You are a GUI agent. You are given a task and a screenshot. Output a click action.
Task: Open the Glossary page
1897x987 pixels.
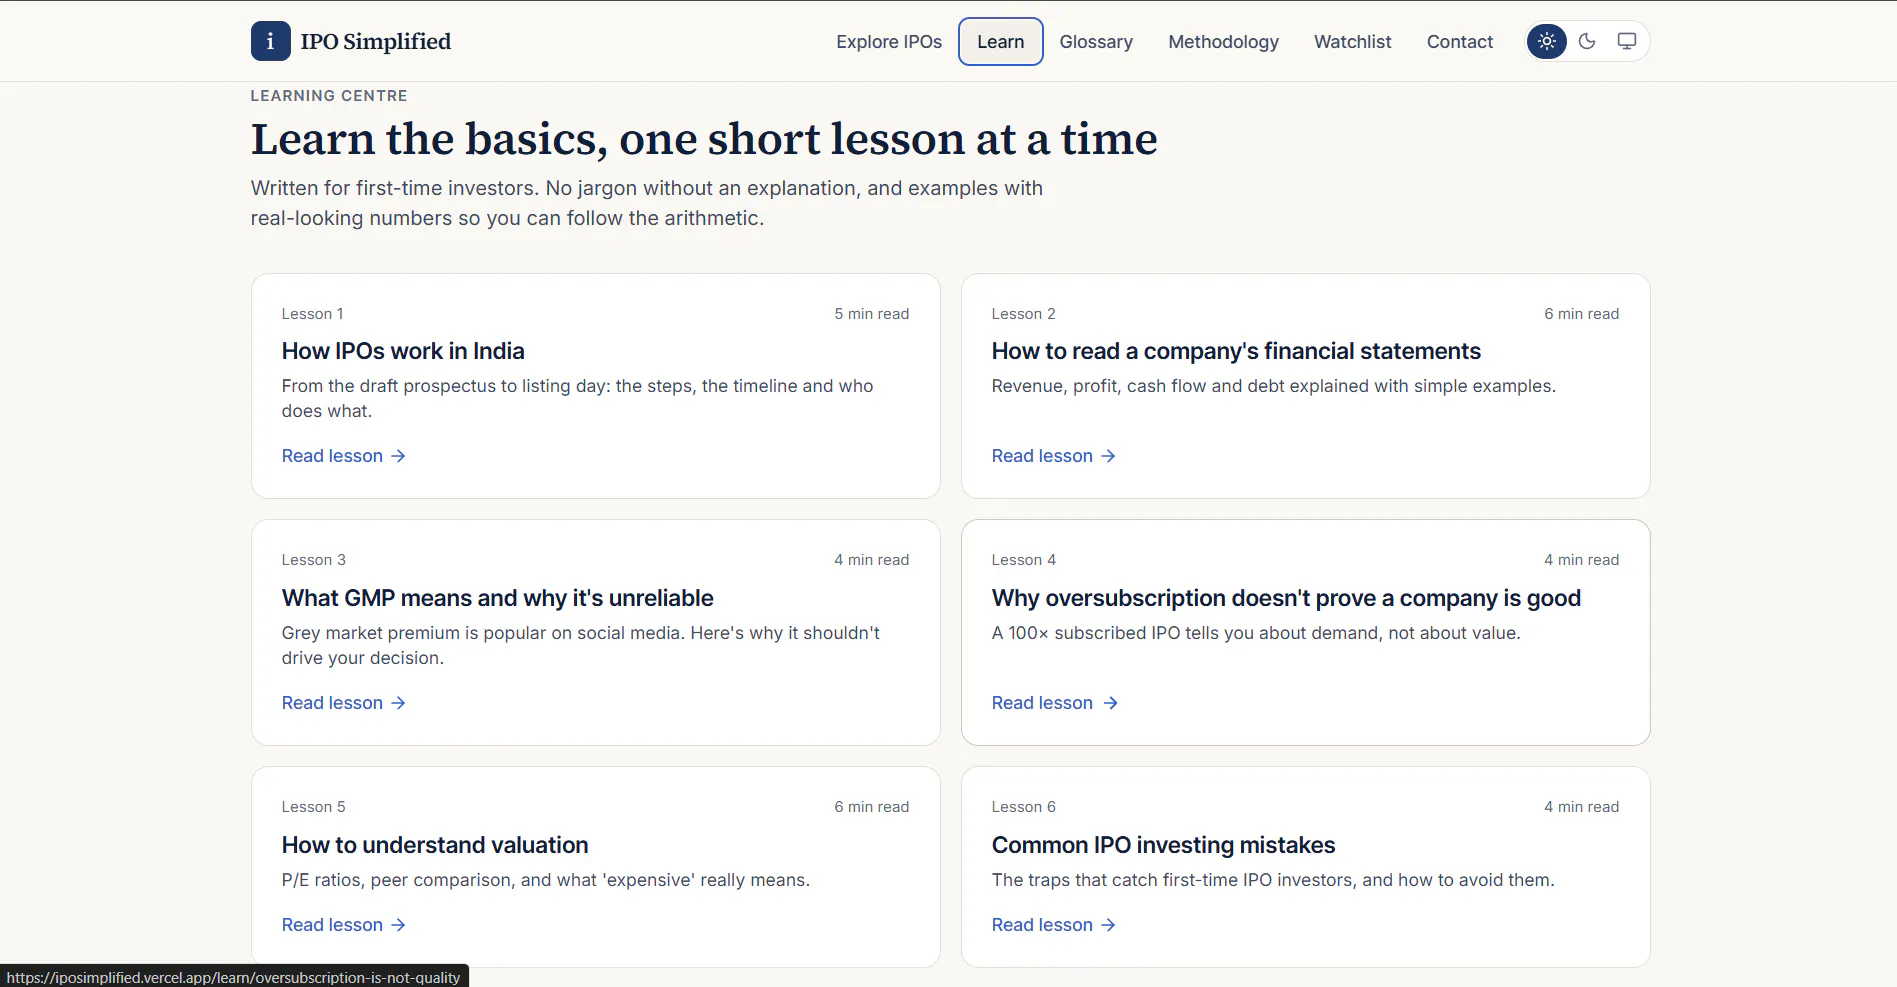(x=1096, y=42)
